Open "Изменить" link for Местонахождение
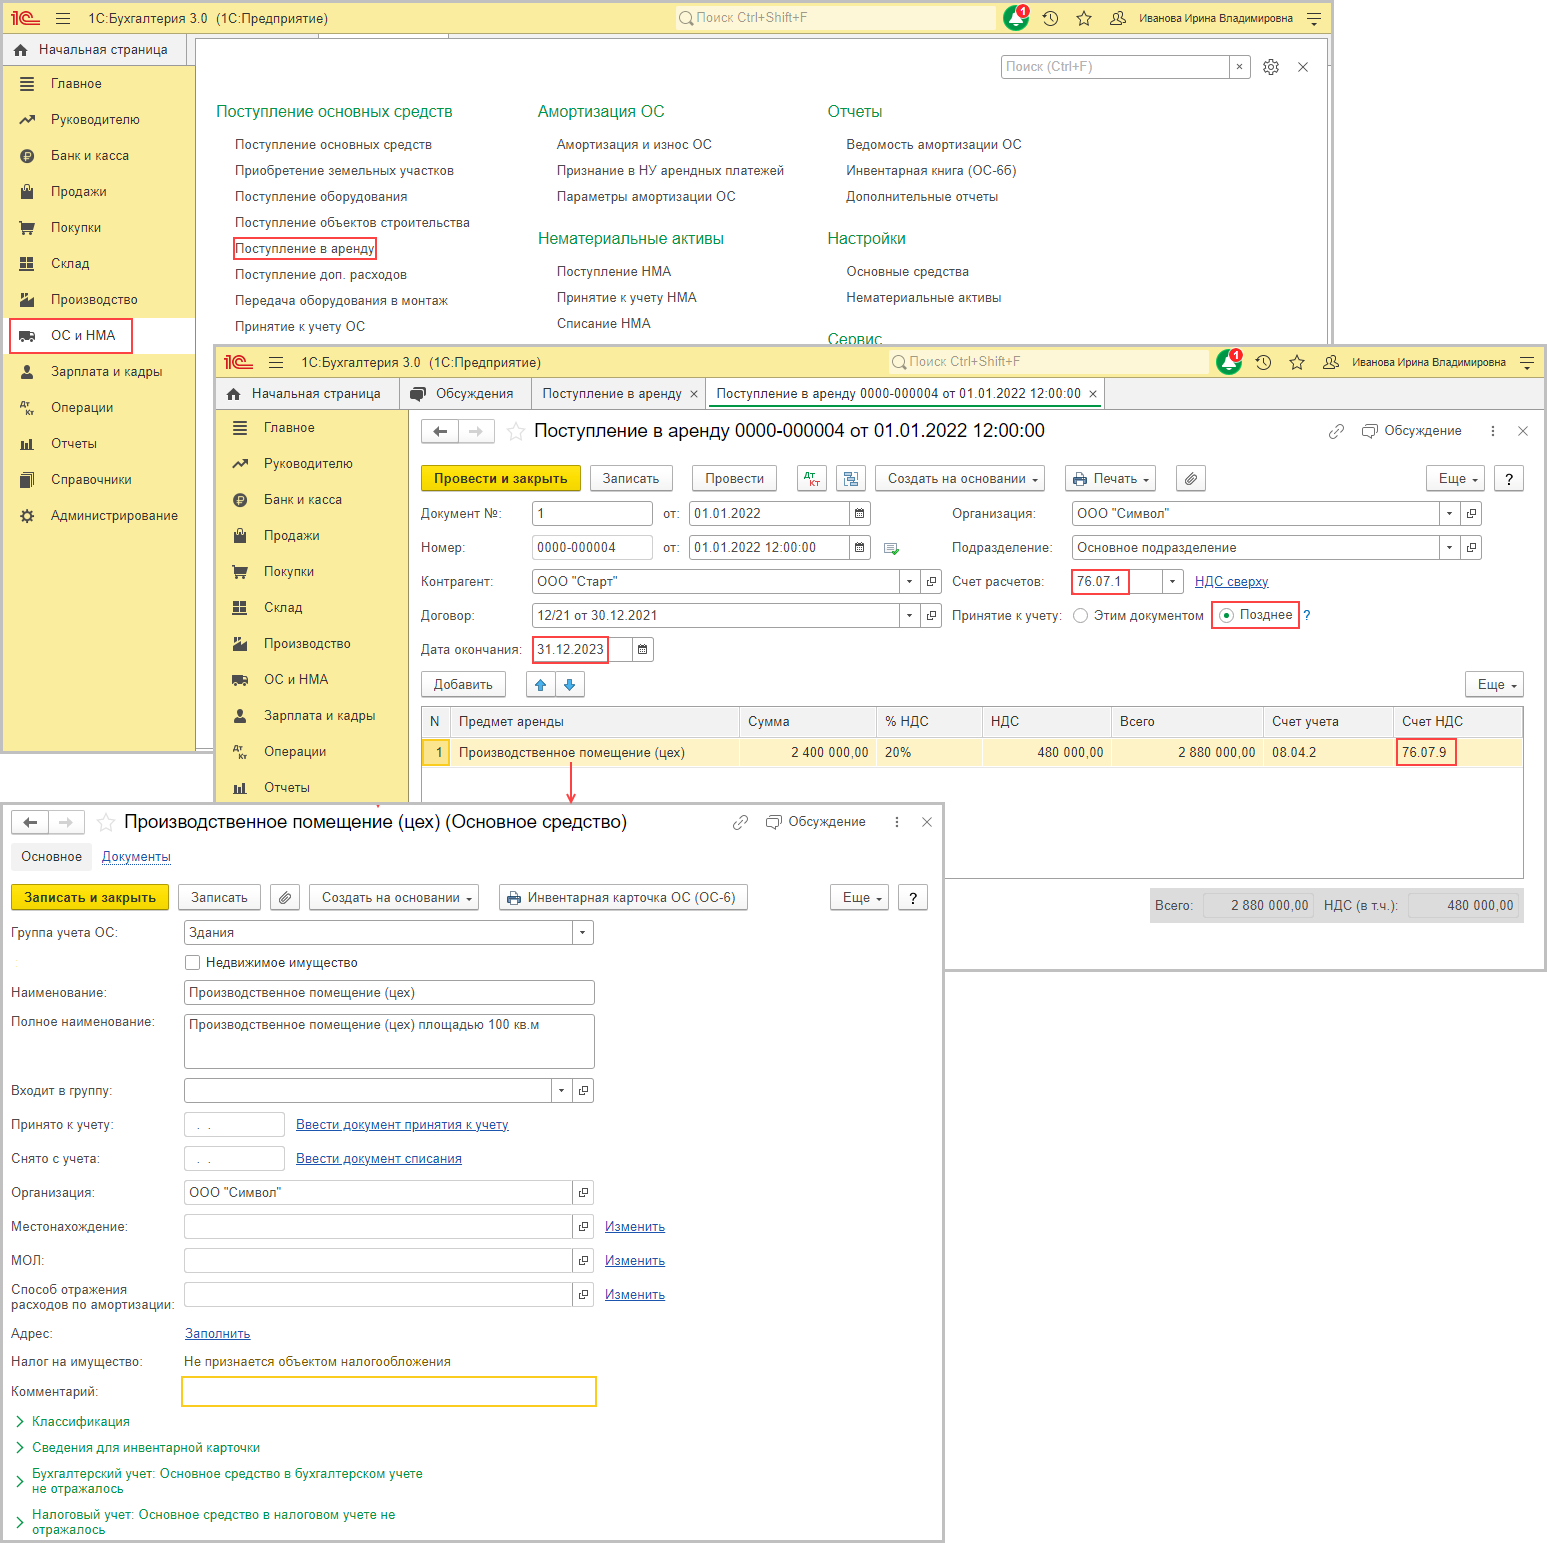The height and width of the screenshot is (1543, 1547). (x=635, y=1227)
